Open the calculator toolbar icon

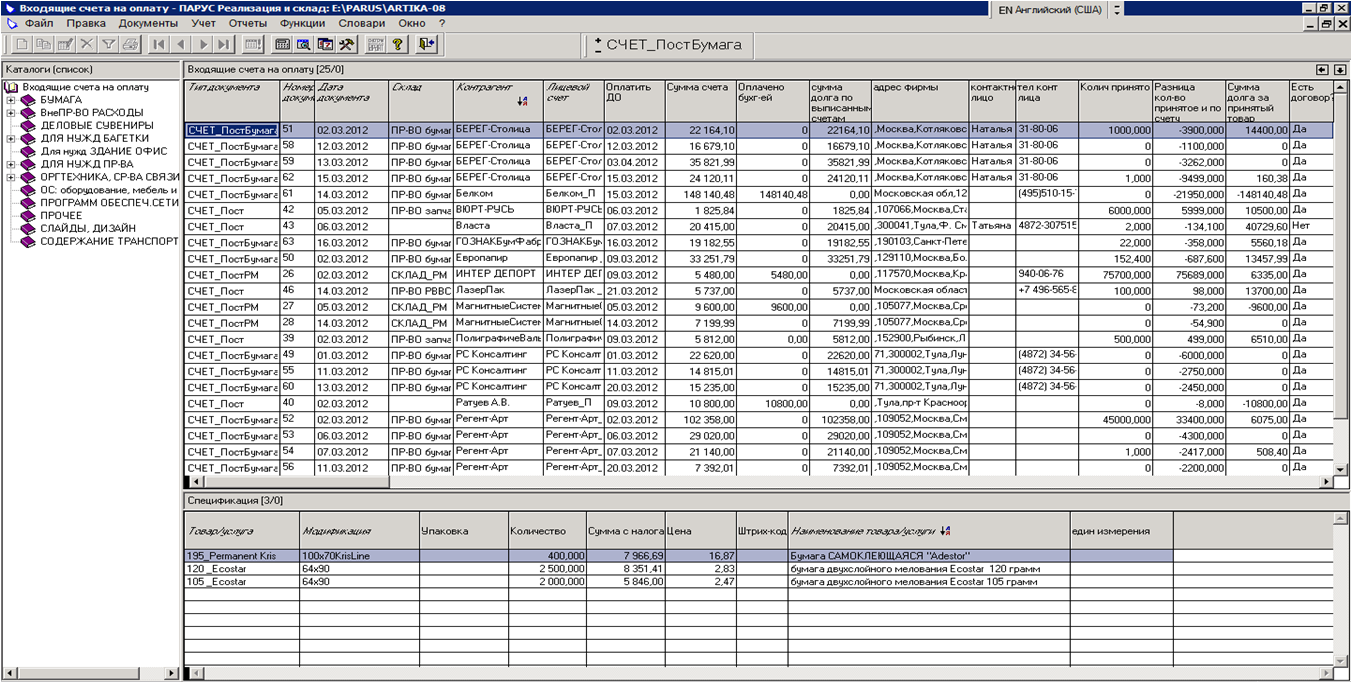click(x=283, y=44)
